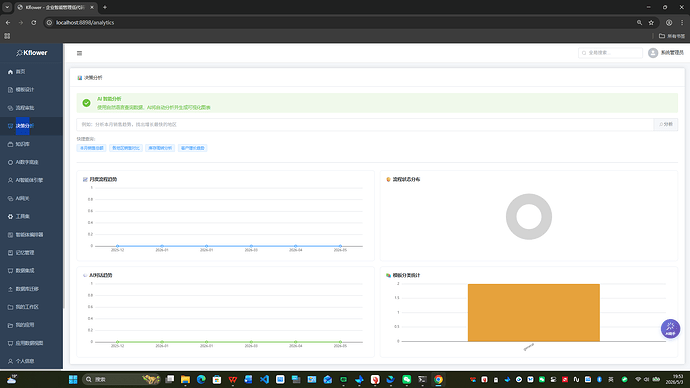690x388 pixels.
Task: Click the green check icon in AI banner
Action: click(x=86, y=103)
